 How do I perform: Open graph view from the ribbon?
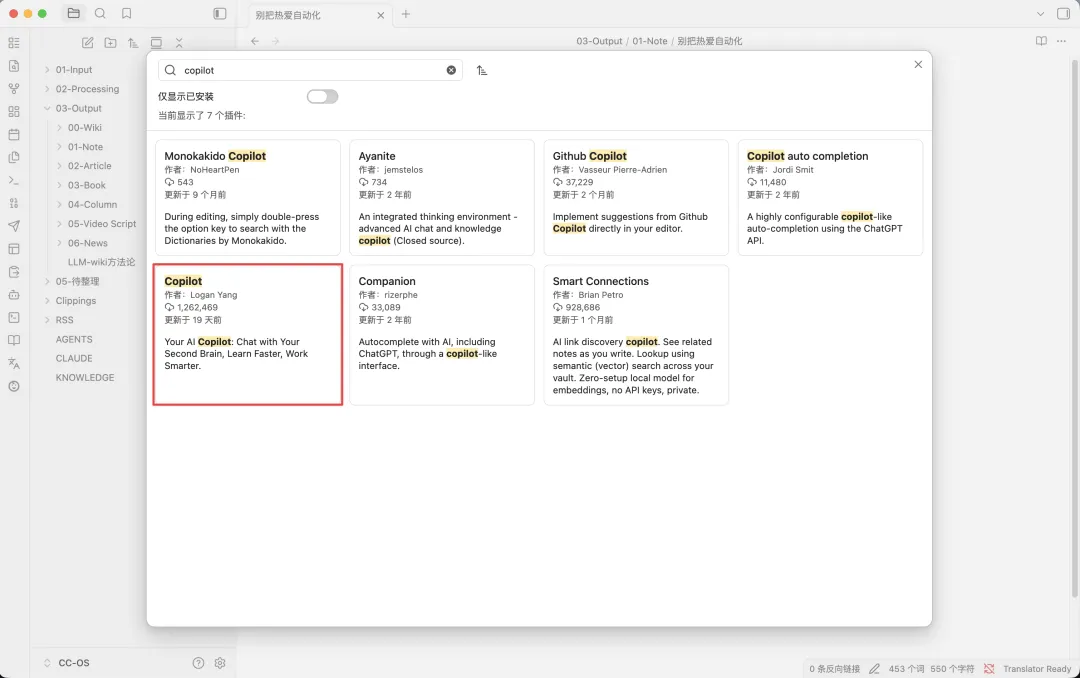pos(14,89)
